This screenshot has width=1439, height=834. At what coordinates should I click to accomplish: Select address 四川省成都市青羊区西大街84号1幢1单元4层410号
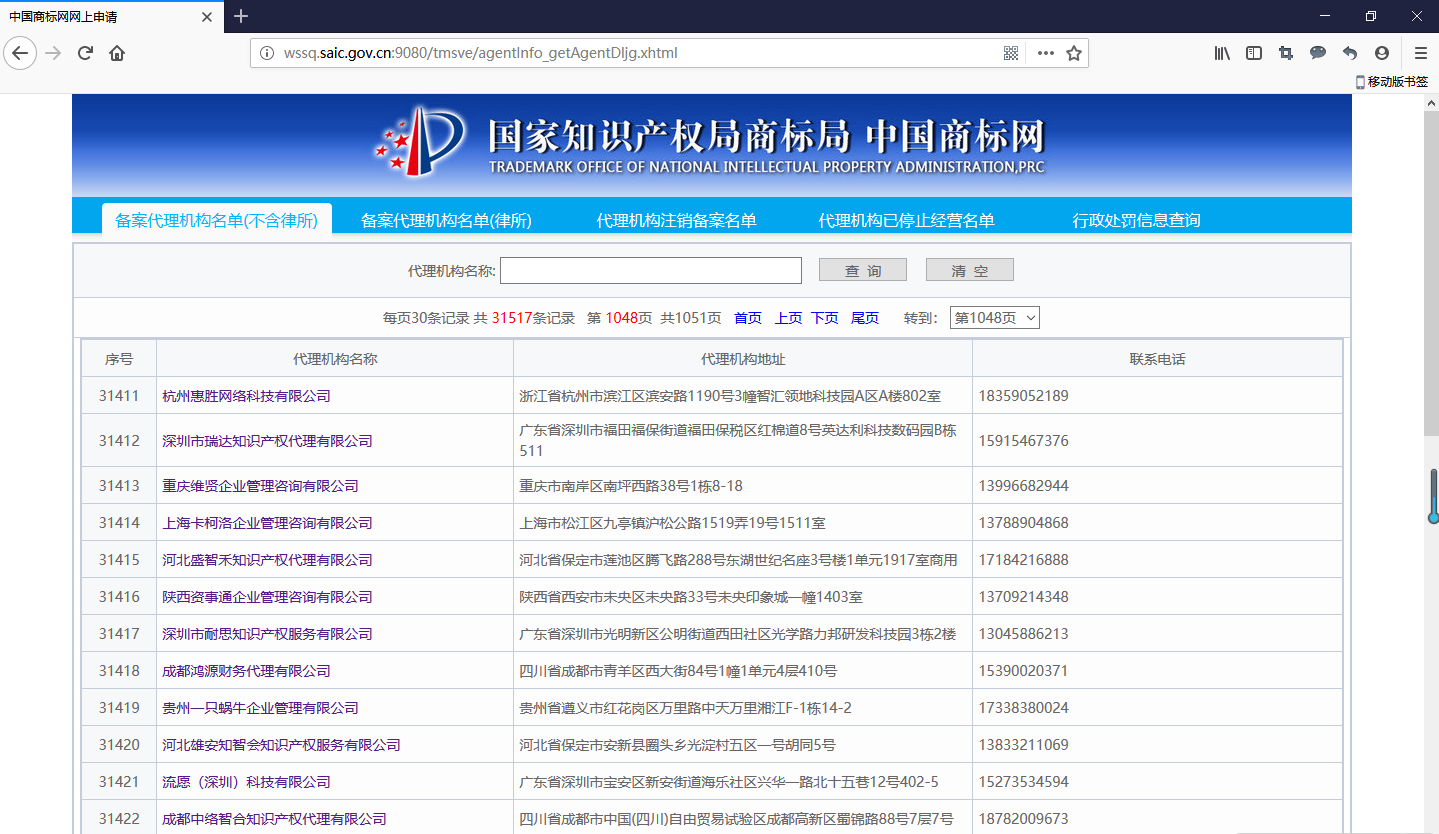pyautogui.click(x=678, y=671)
